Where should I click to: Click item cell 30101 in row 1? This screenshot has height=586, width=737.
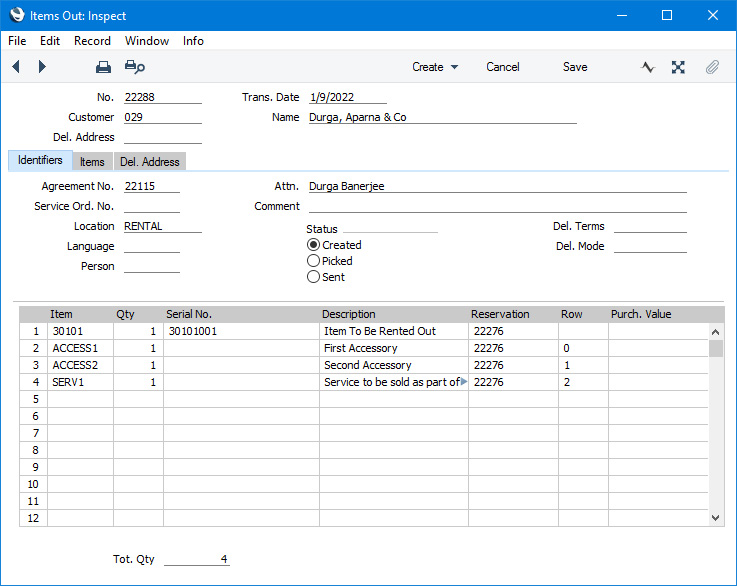80,331
